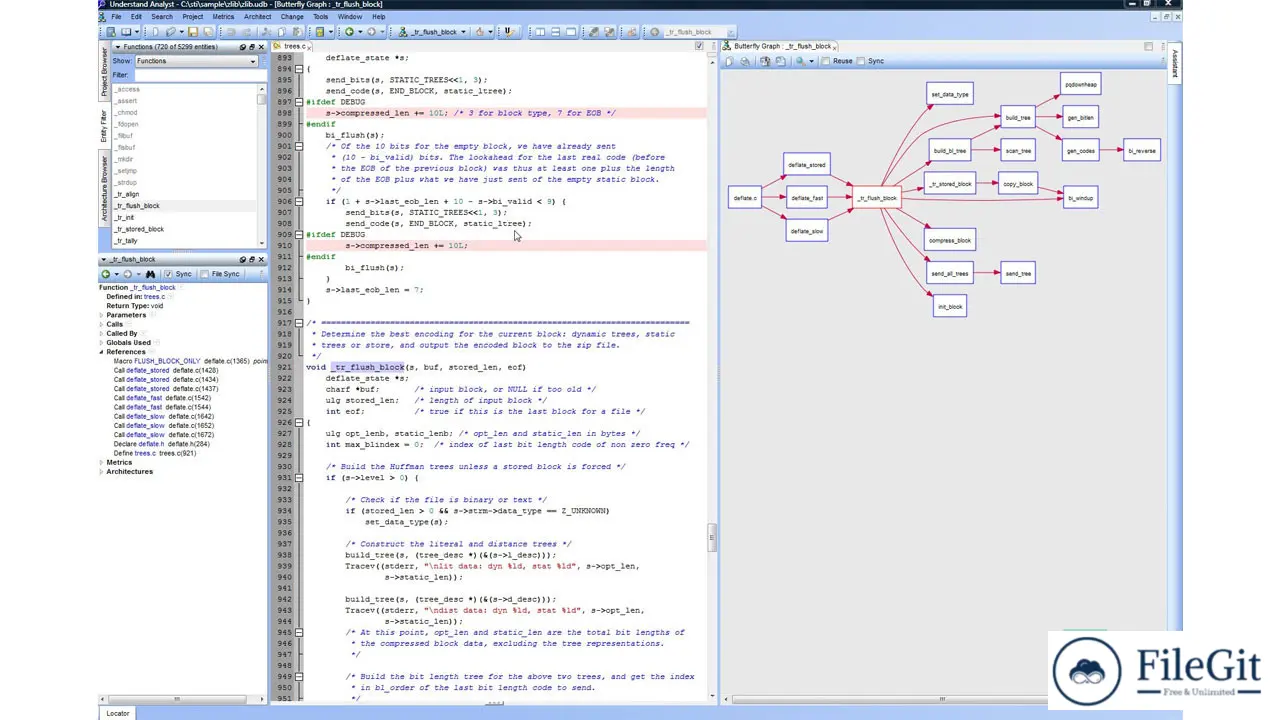Screen dimensions: 1280x720
Task: Close the Functions entity filter panel
Action: click(261, 47)
